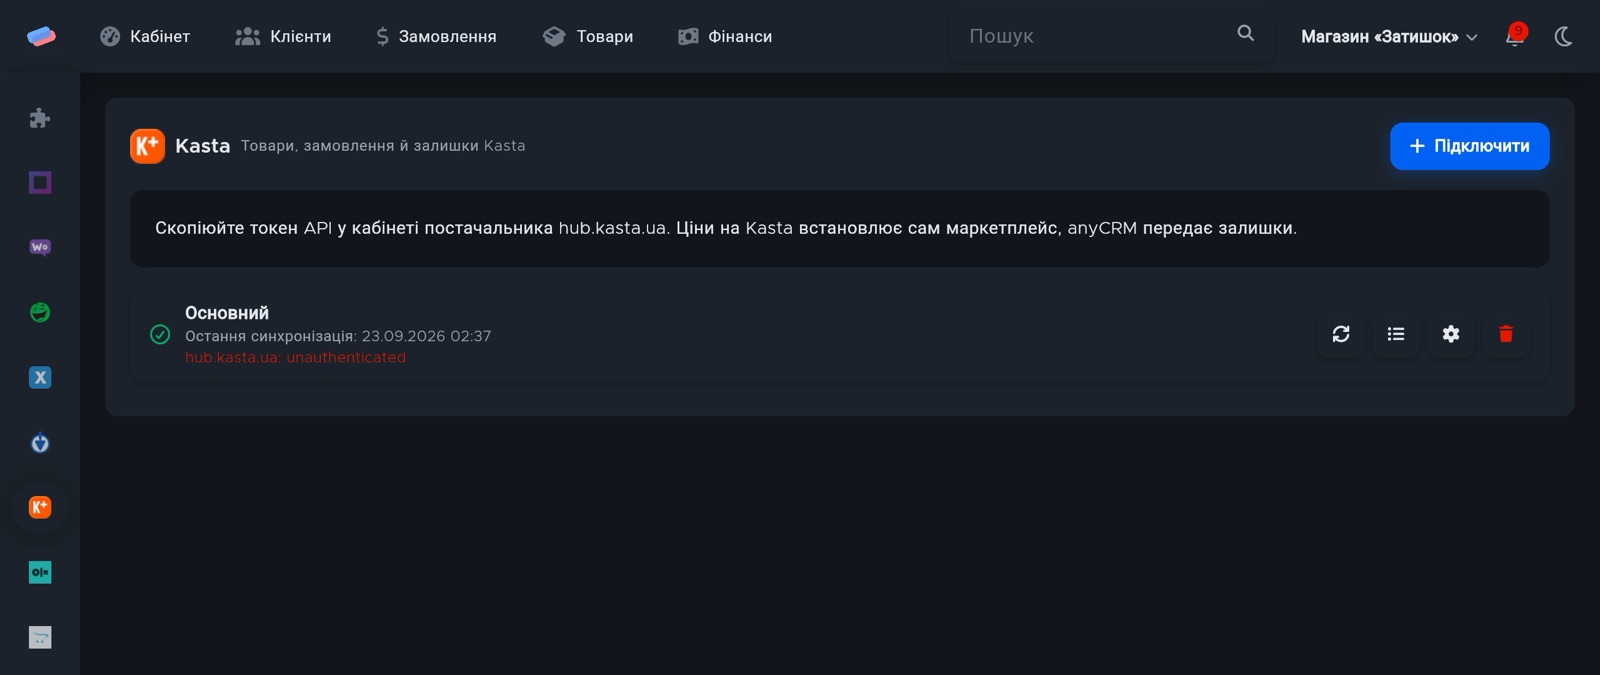The height and width of the screenshot is (675, 1600).
Task: Click the Kasta logo in the panel header
Action: pyautogui.click(x=147, y=146)
